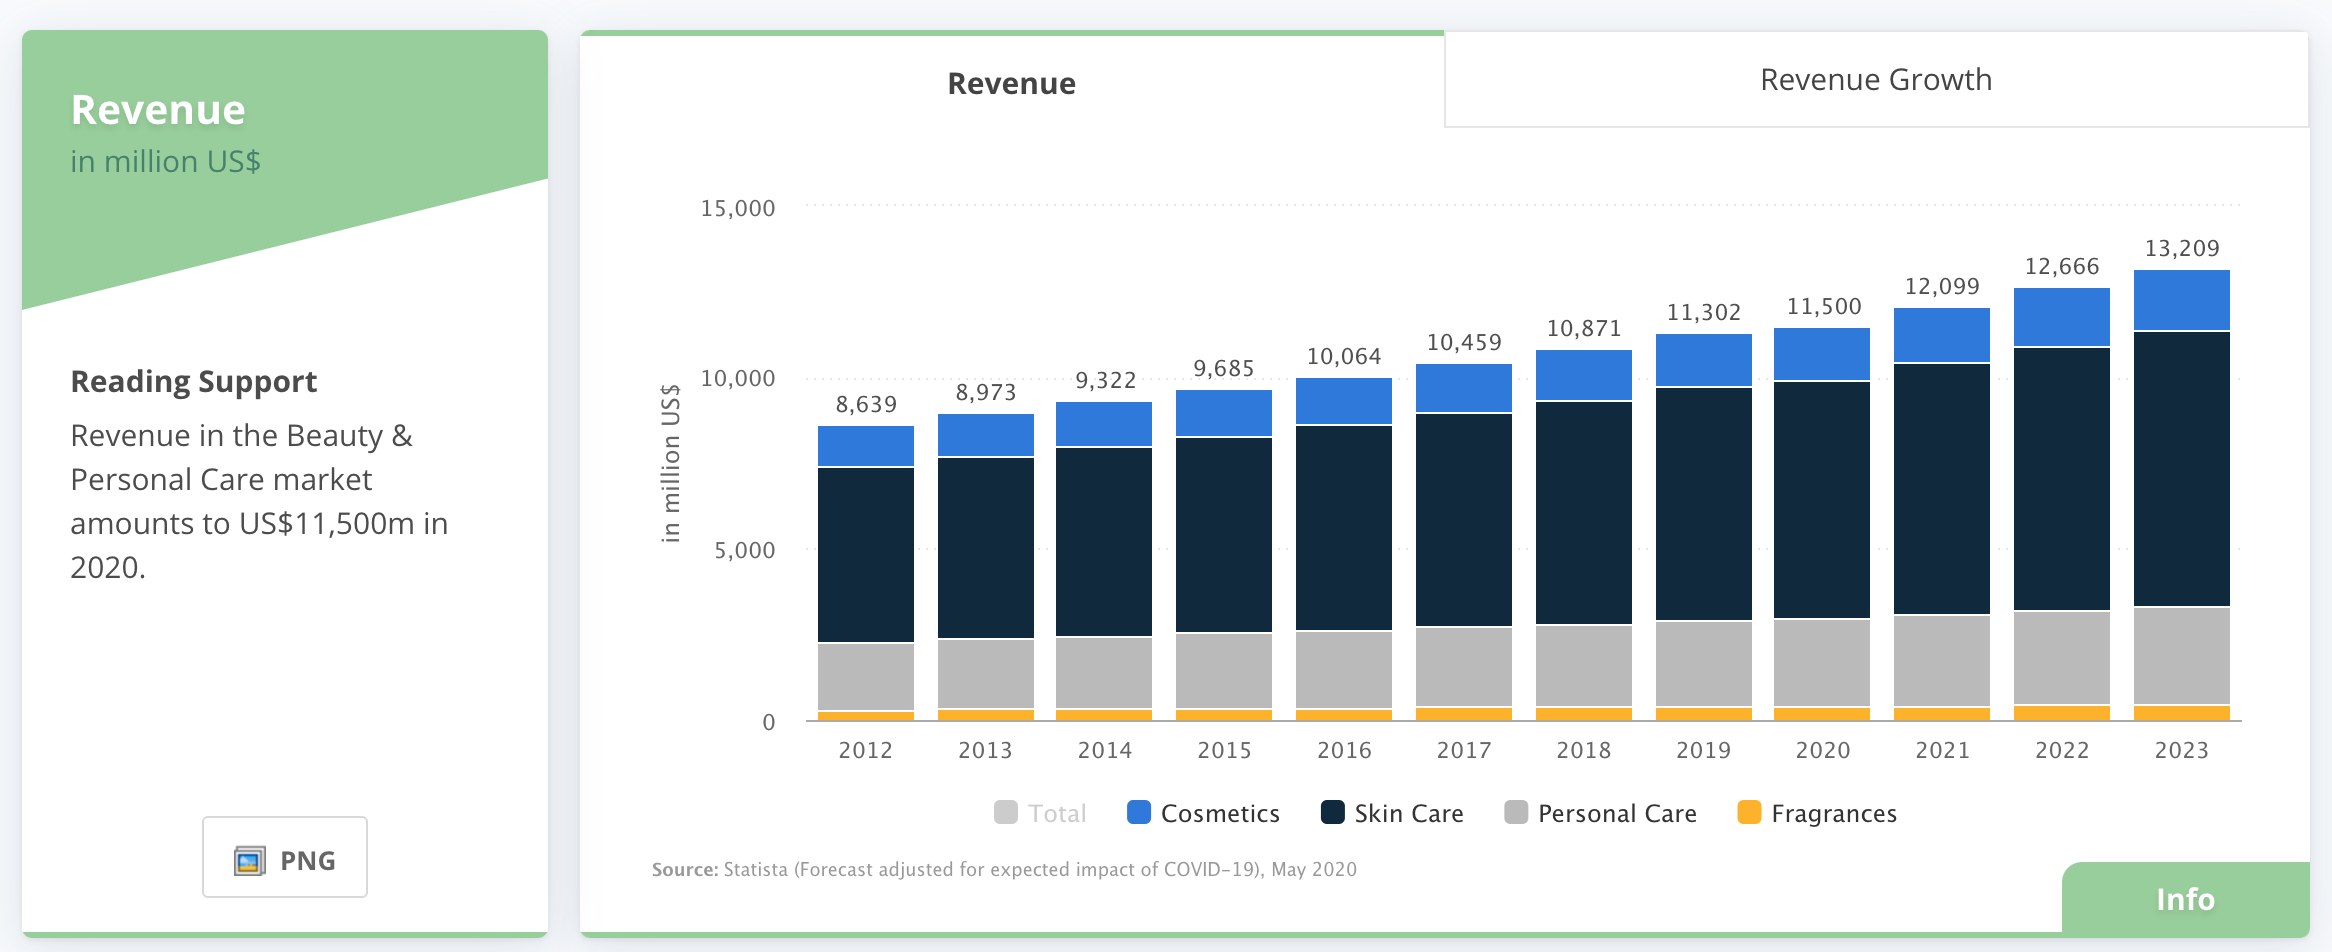
Task: Click the 2022 Fragrances bar segment
Action: (2062, 713)
